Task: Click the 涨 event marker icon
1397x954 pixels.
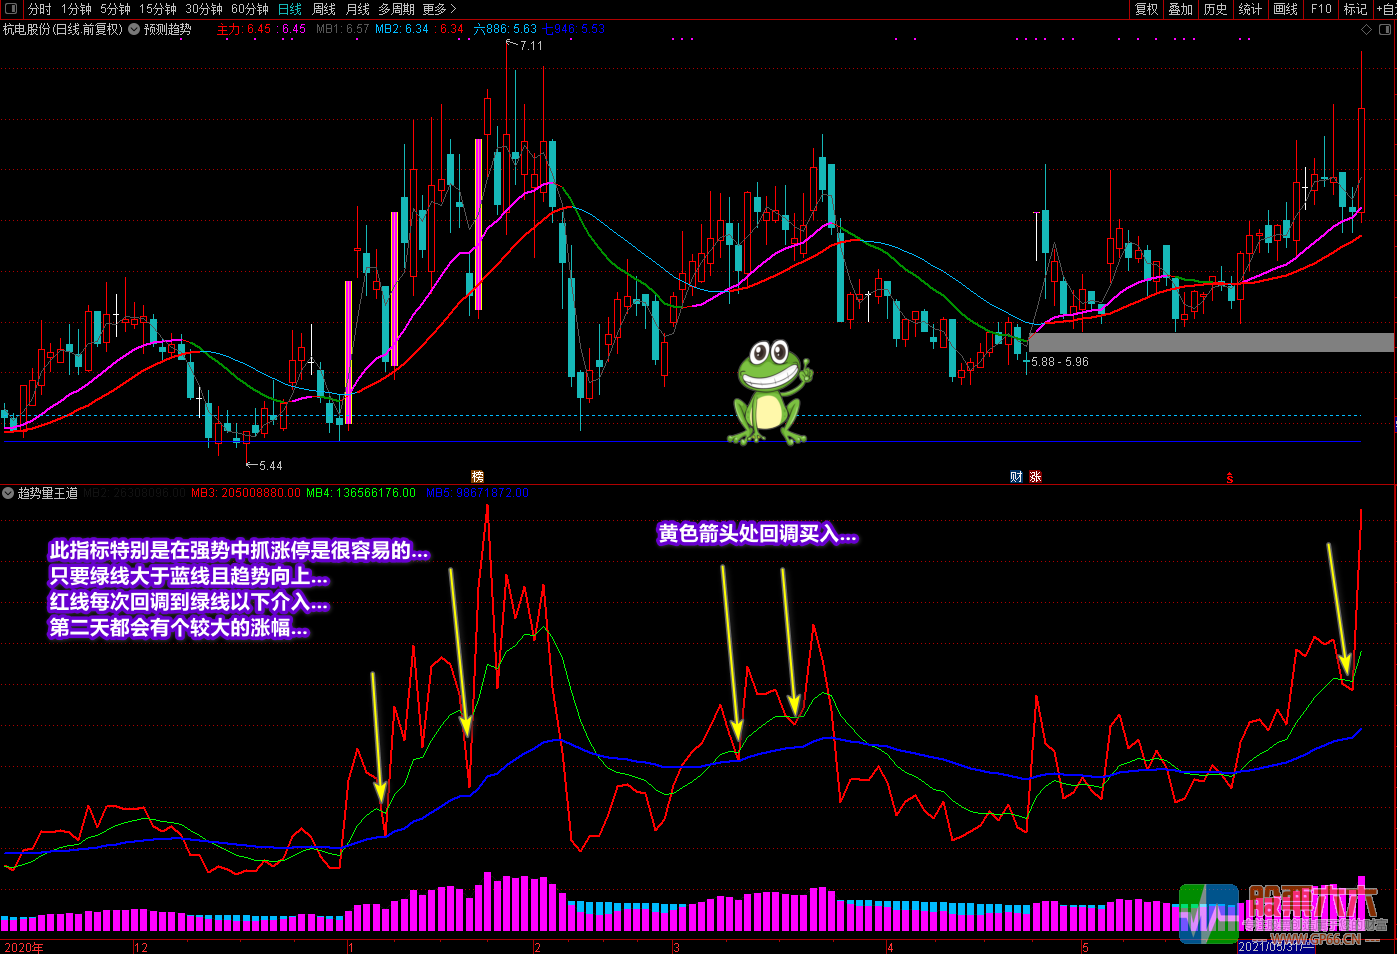Action: (x=1035, y=477)
